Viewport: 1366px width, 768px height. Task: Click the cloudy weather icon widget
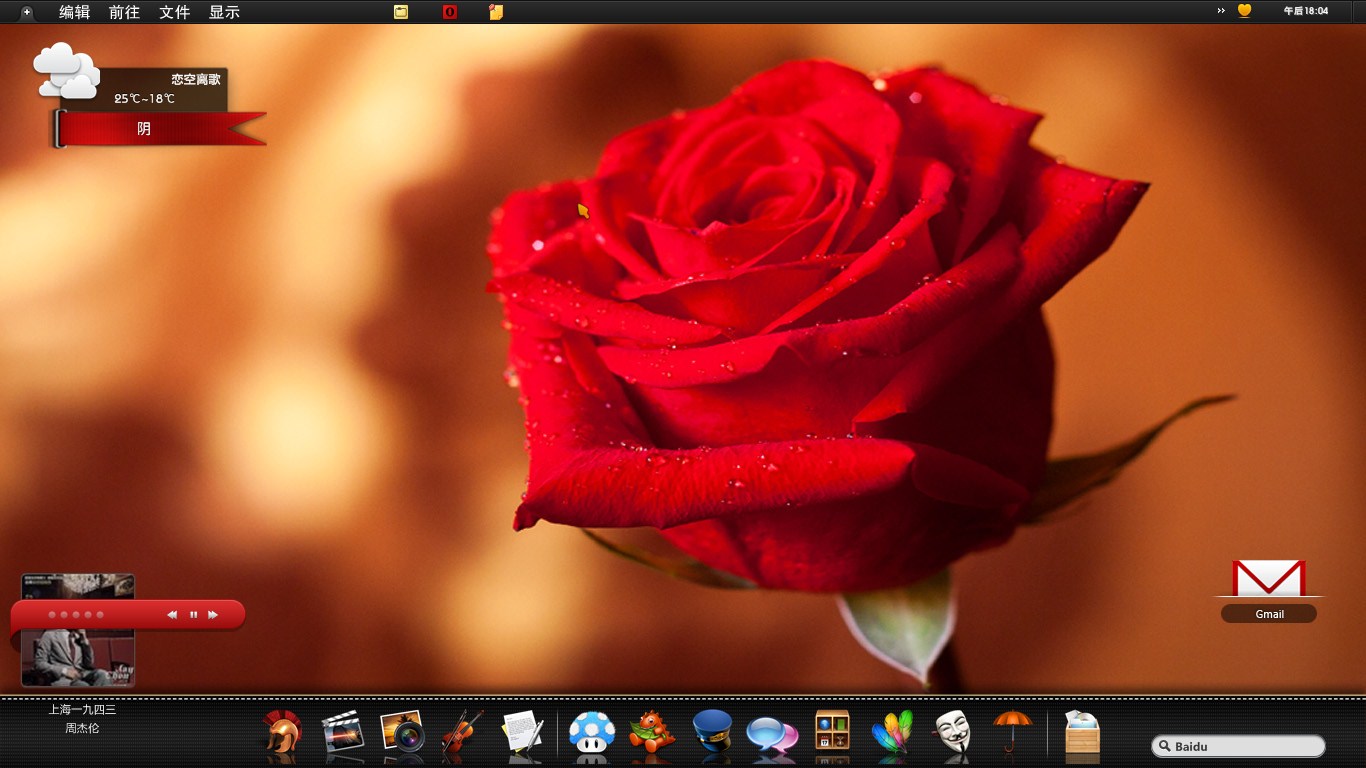coord(66,71)
